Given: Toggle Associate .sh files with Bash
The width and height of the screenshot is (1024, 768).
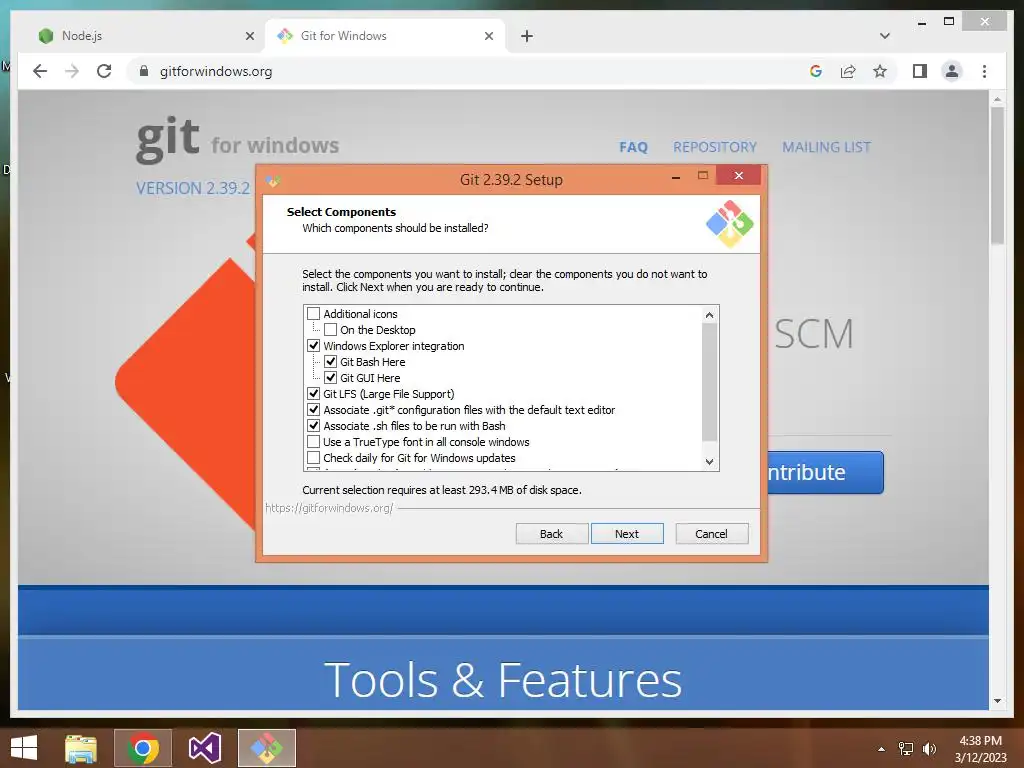Looking at the screenshot, I should (x=313, y=426).
